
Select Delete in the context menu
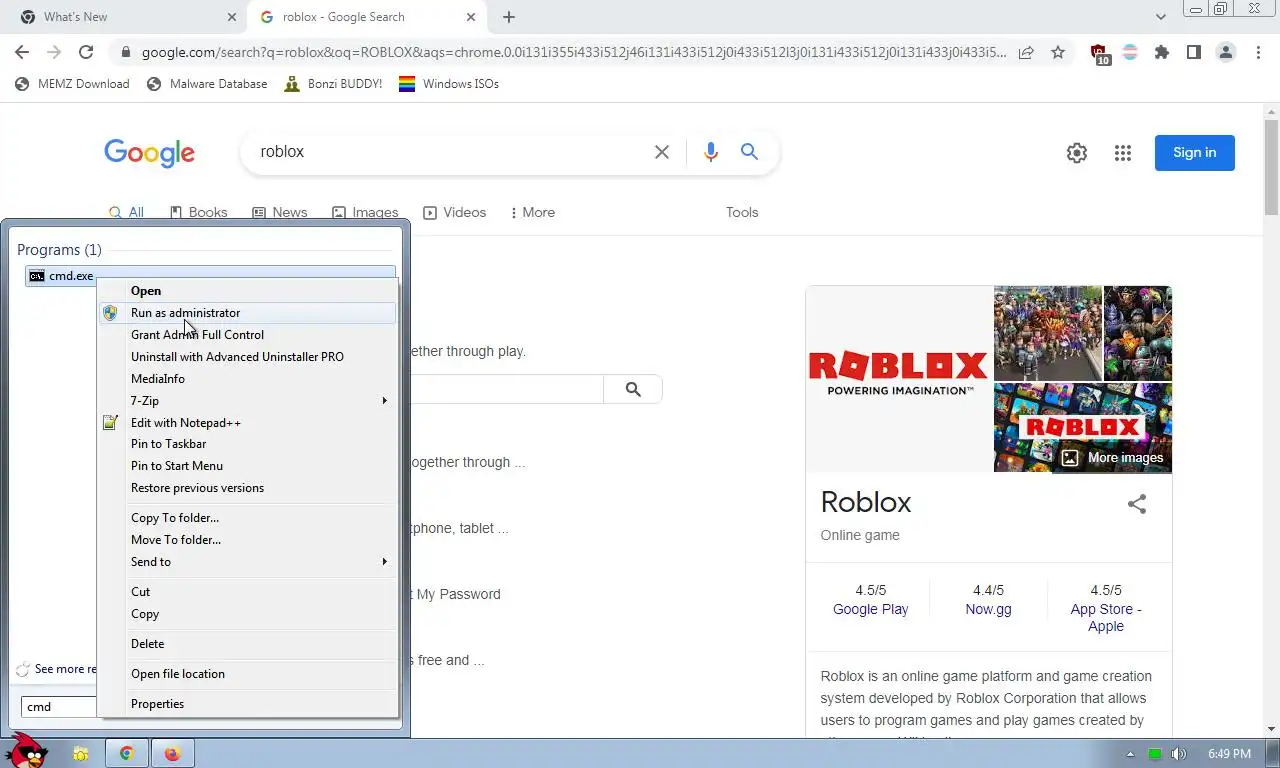(247, 644)
